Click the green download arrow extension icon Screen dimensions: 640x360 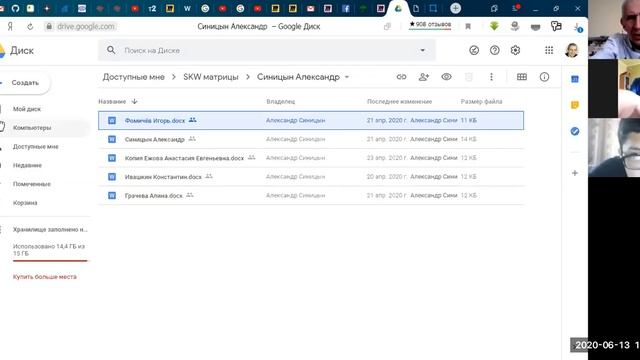tap(494, 27)
